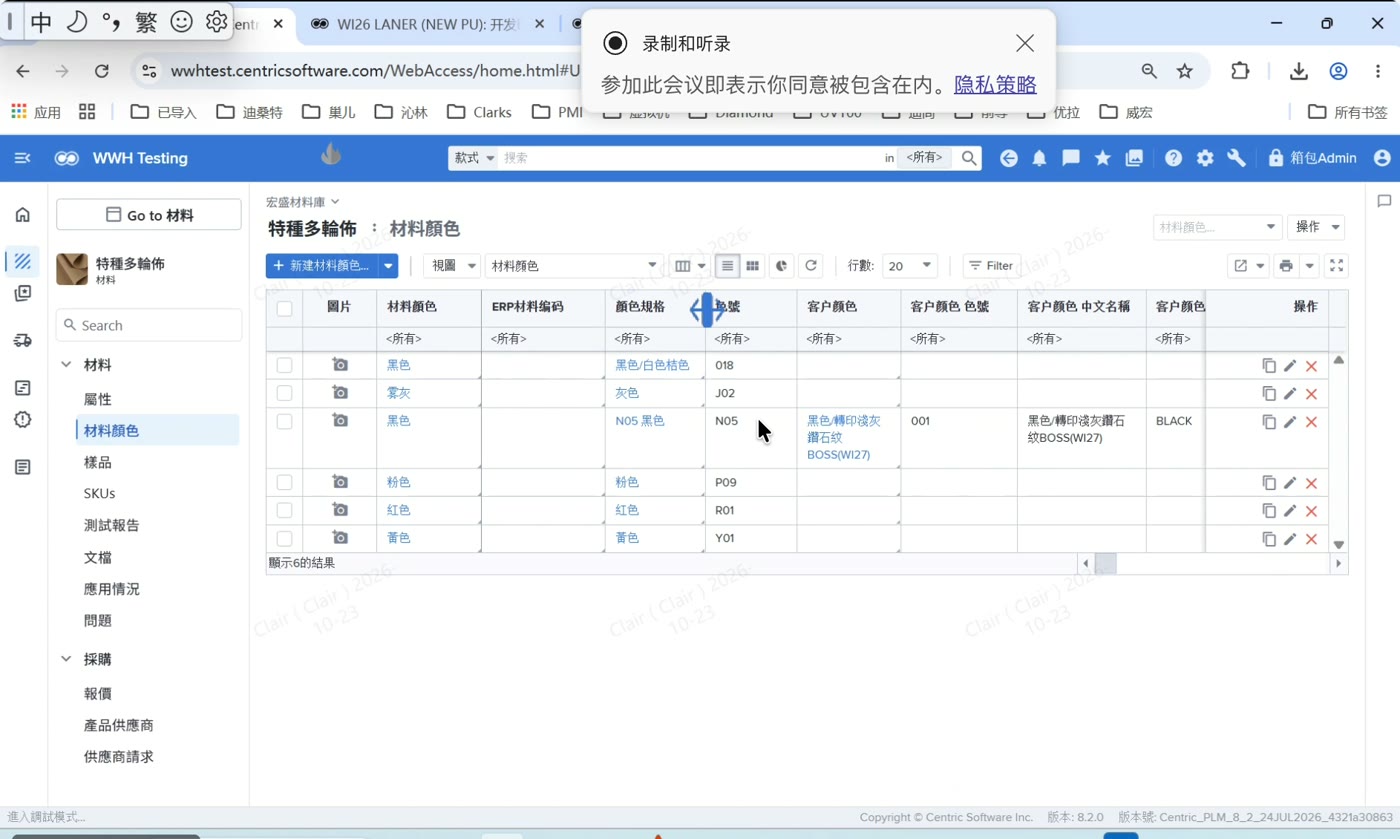Open chart view icon in toolbar

click(x=782, y=266)
